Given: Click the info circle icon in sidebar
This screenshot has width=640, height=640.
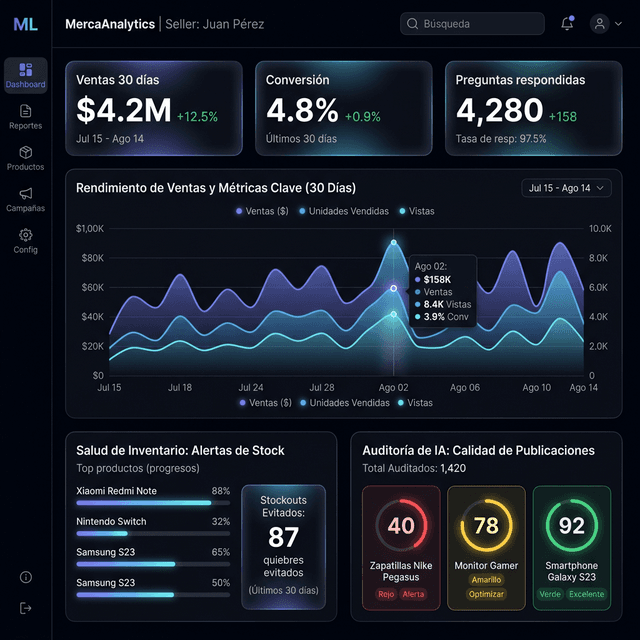Looking at the screenshot, I should 26,577.
